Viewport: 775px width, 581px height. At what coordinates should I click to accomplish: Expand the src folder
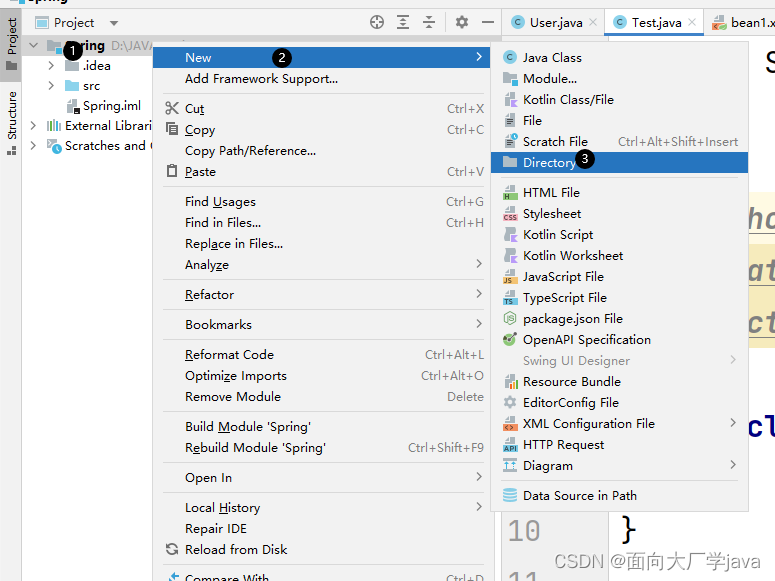[x=51, y=86]
